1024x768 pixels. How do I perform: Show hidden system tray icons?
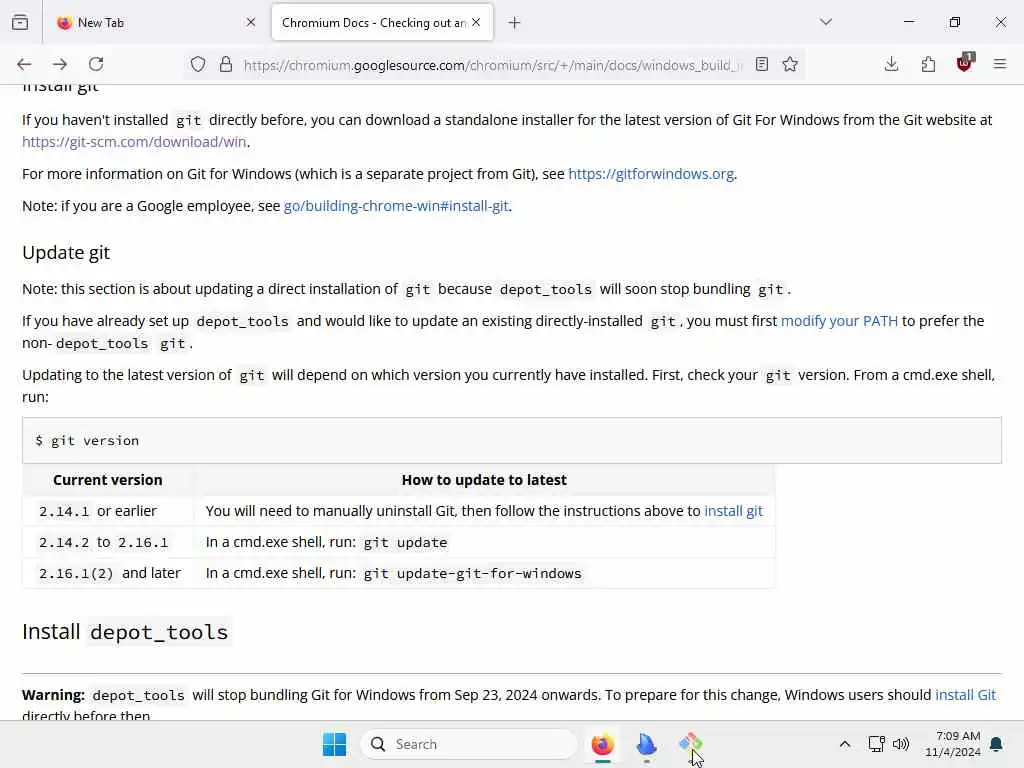[x=844, y=744]
